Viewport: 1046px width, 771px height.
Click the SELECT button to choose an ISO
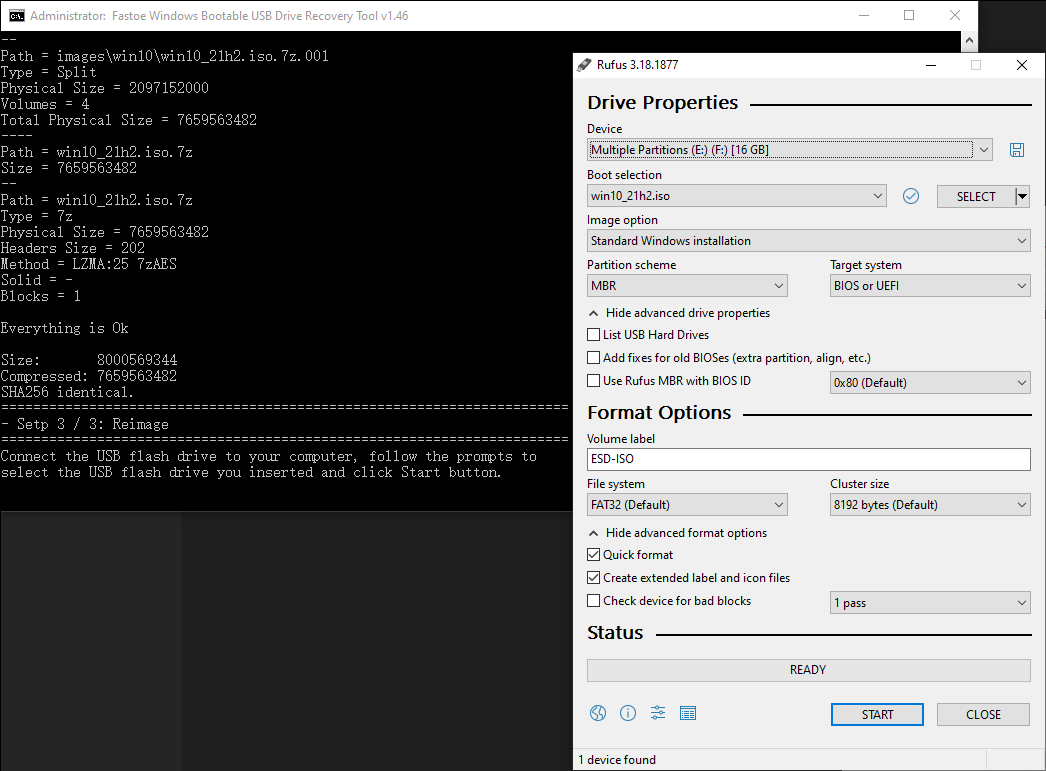(976, 196)
